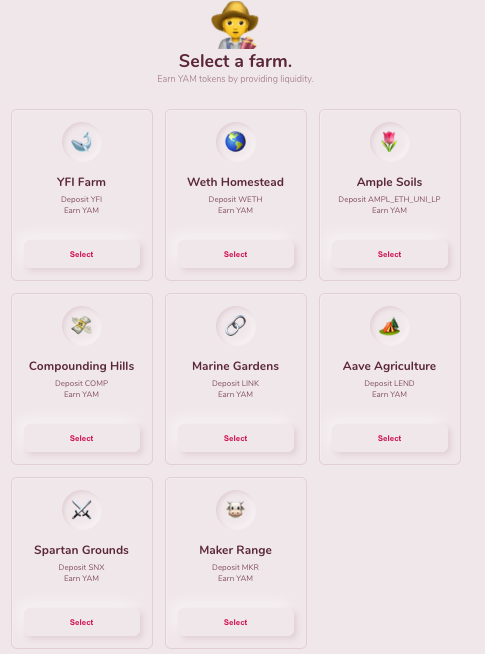Click the tulip icon on Ample Soils
Image resolution: width=485 pixels, height=654 pixels.
(x=390, y=142)
